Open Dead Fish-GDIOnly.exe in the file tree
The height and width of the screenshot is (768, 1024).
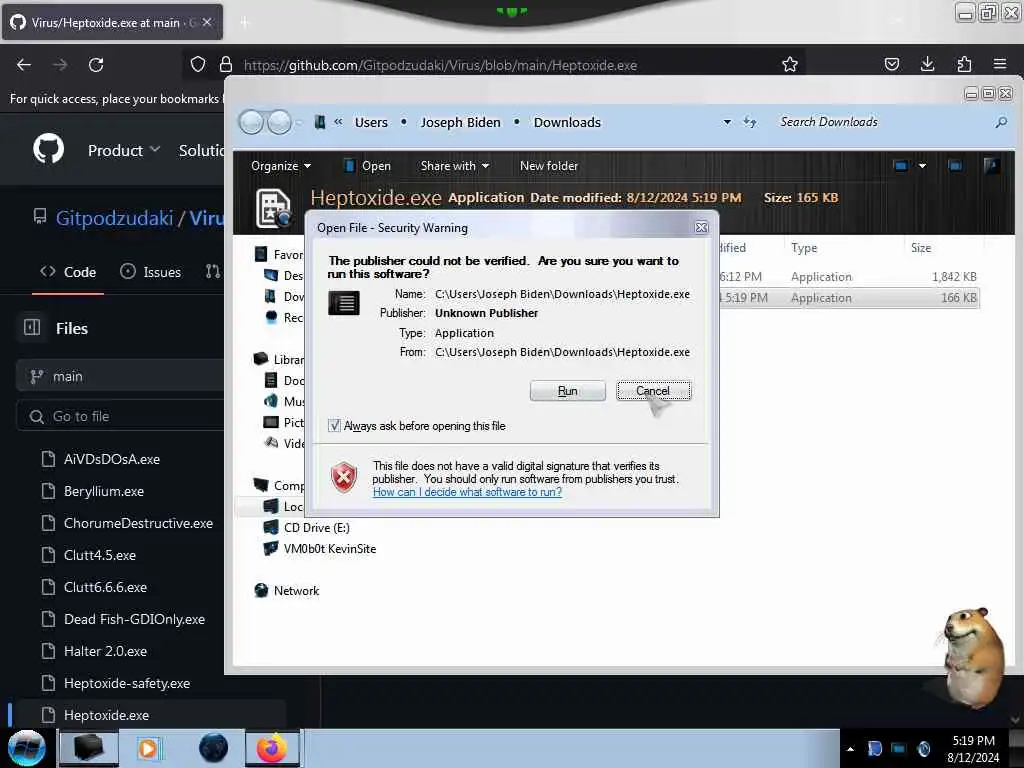click(x=135, y=619)
